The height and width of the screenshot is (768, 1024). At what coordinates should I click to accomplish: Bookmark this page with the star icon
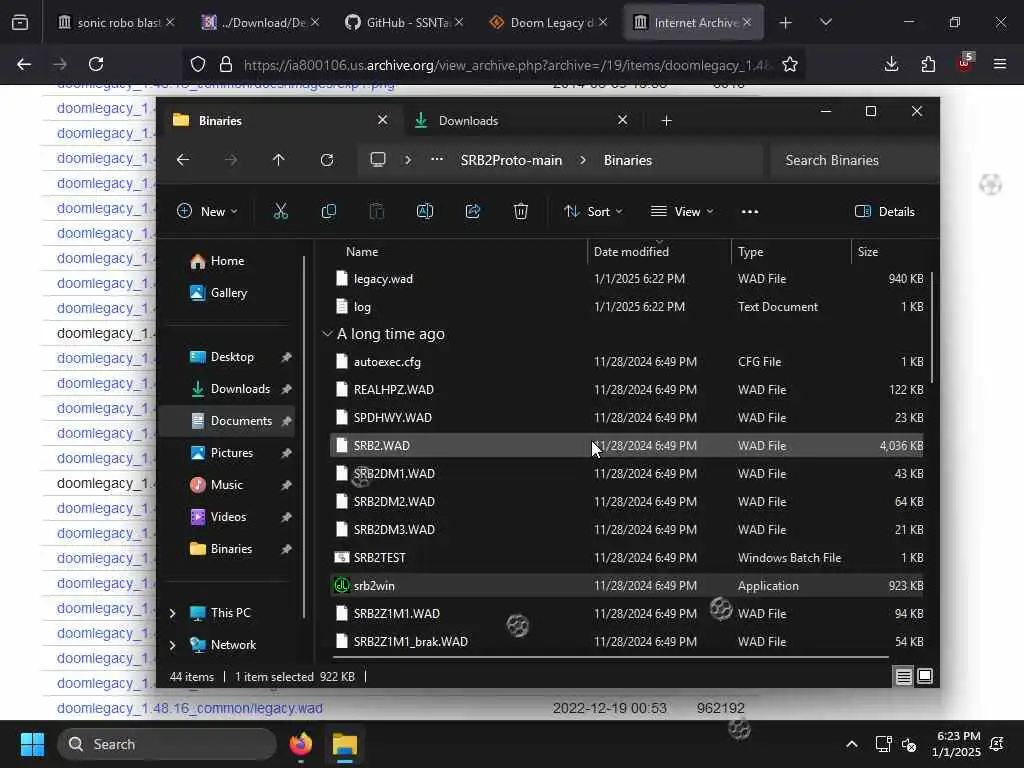click(x=790, y=65)
